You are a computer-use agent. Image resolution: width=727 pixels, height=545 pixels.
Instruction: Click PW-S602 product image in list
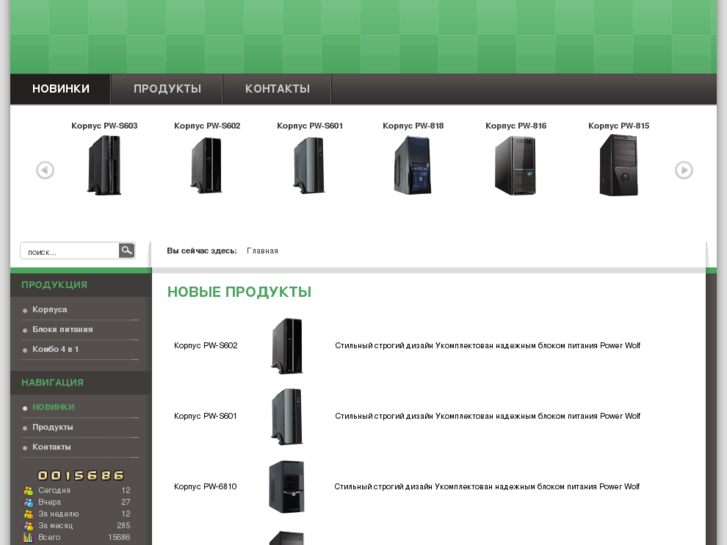(x=287, y=346)
